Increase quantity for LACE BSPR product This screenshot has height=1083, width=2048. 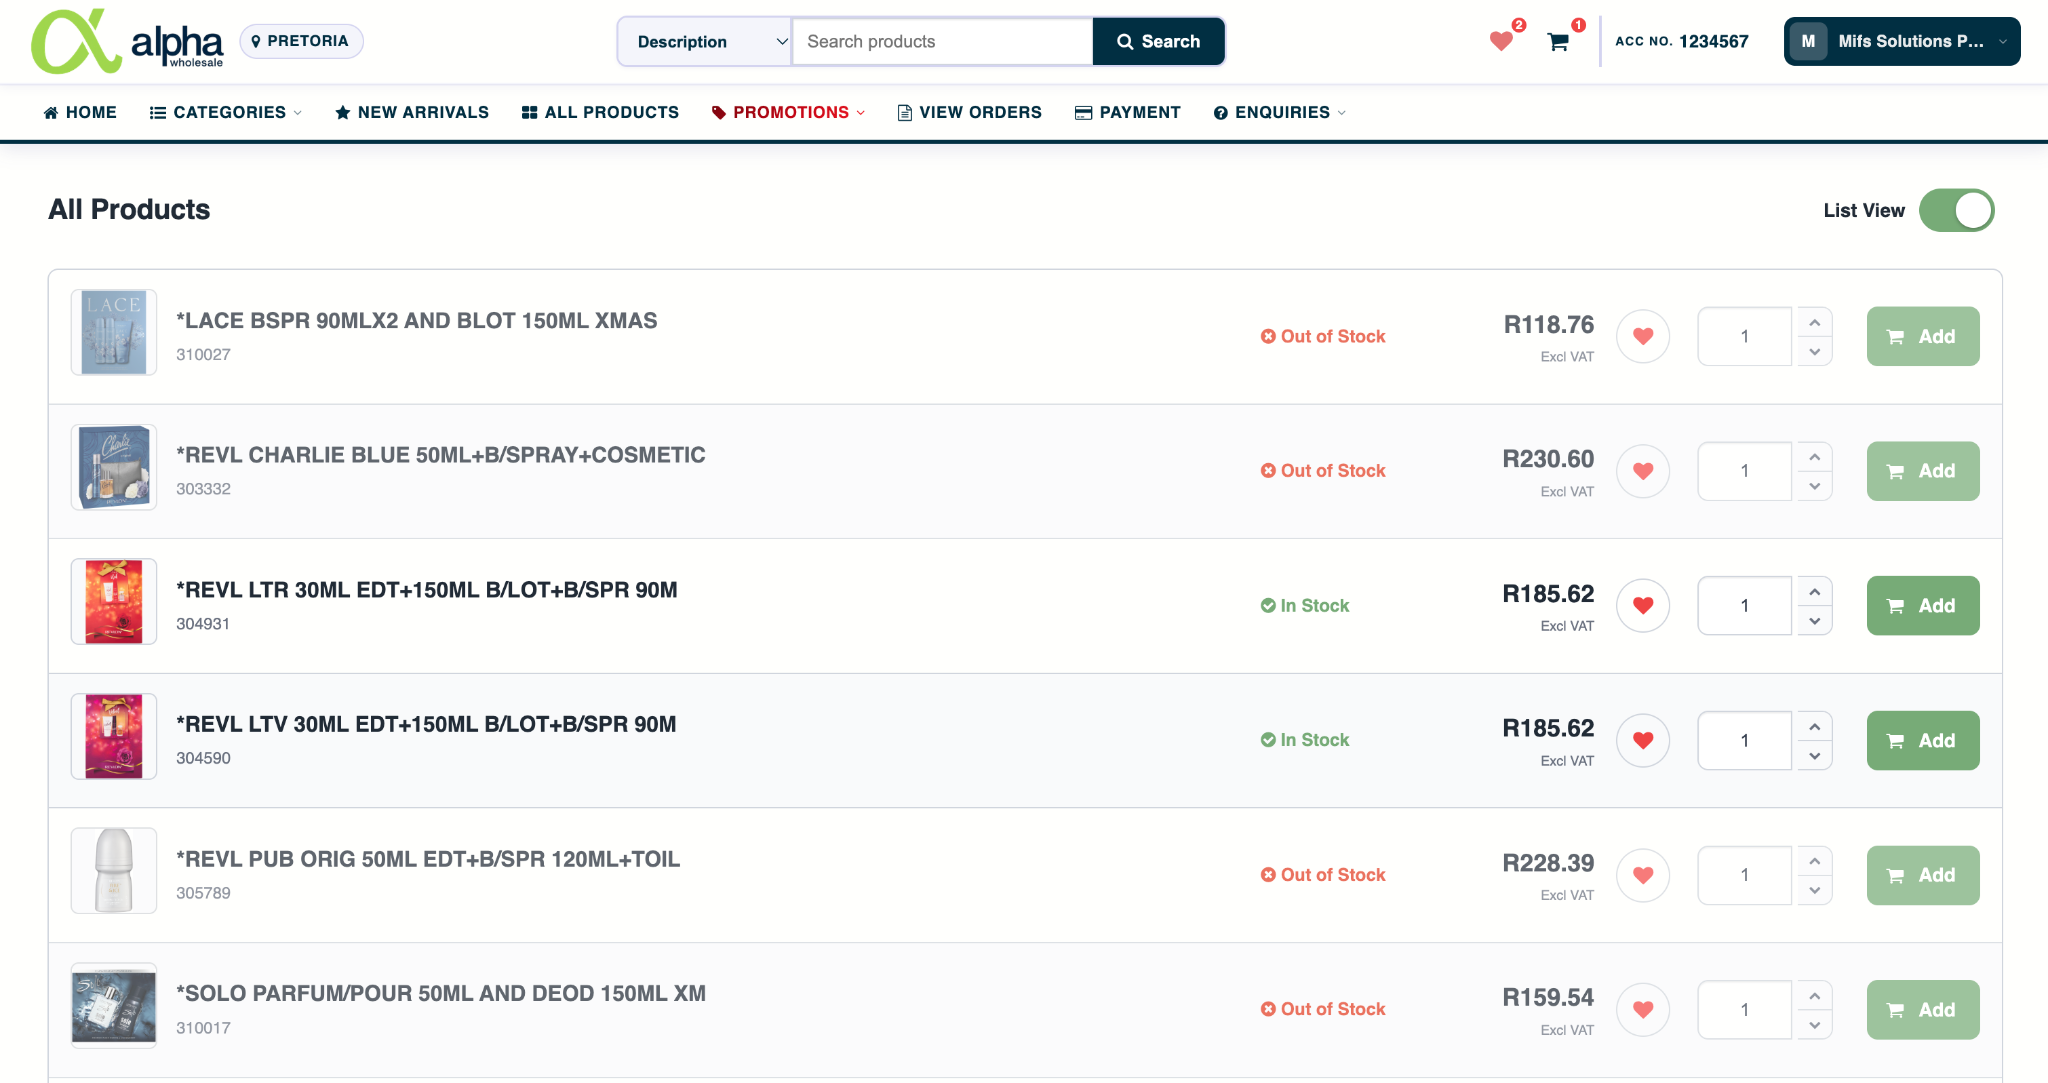tap(1814, 322)
